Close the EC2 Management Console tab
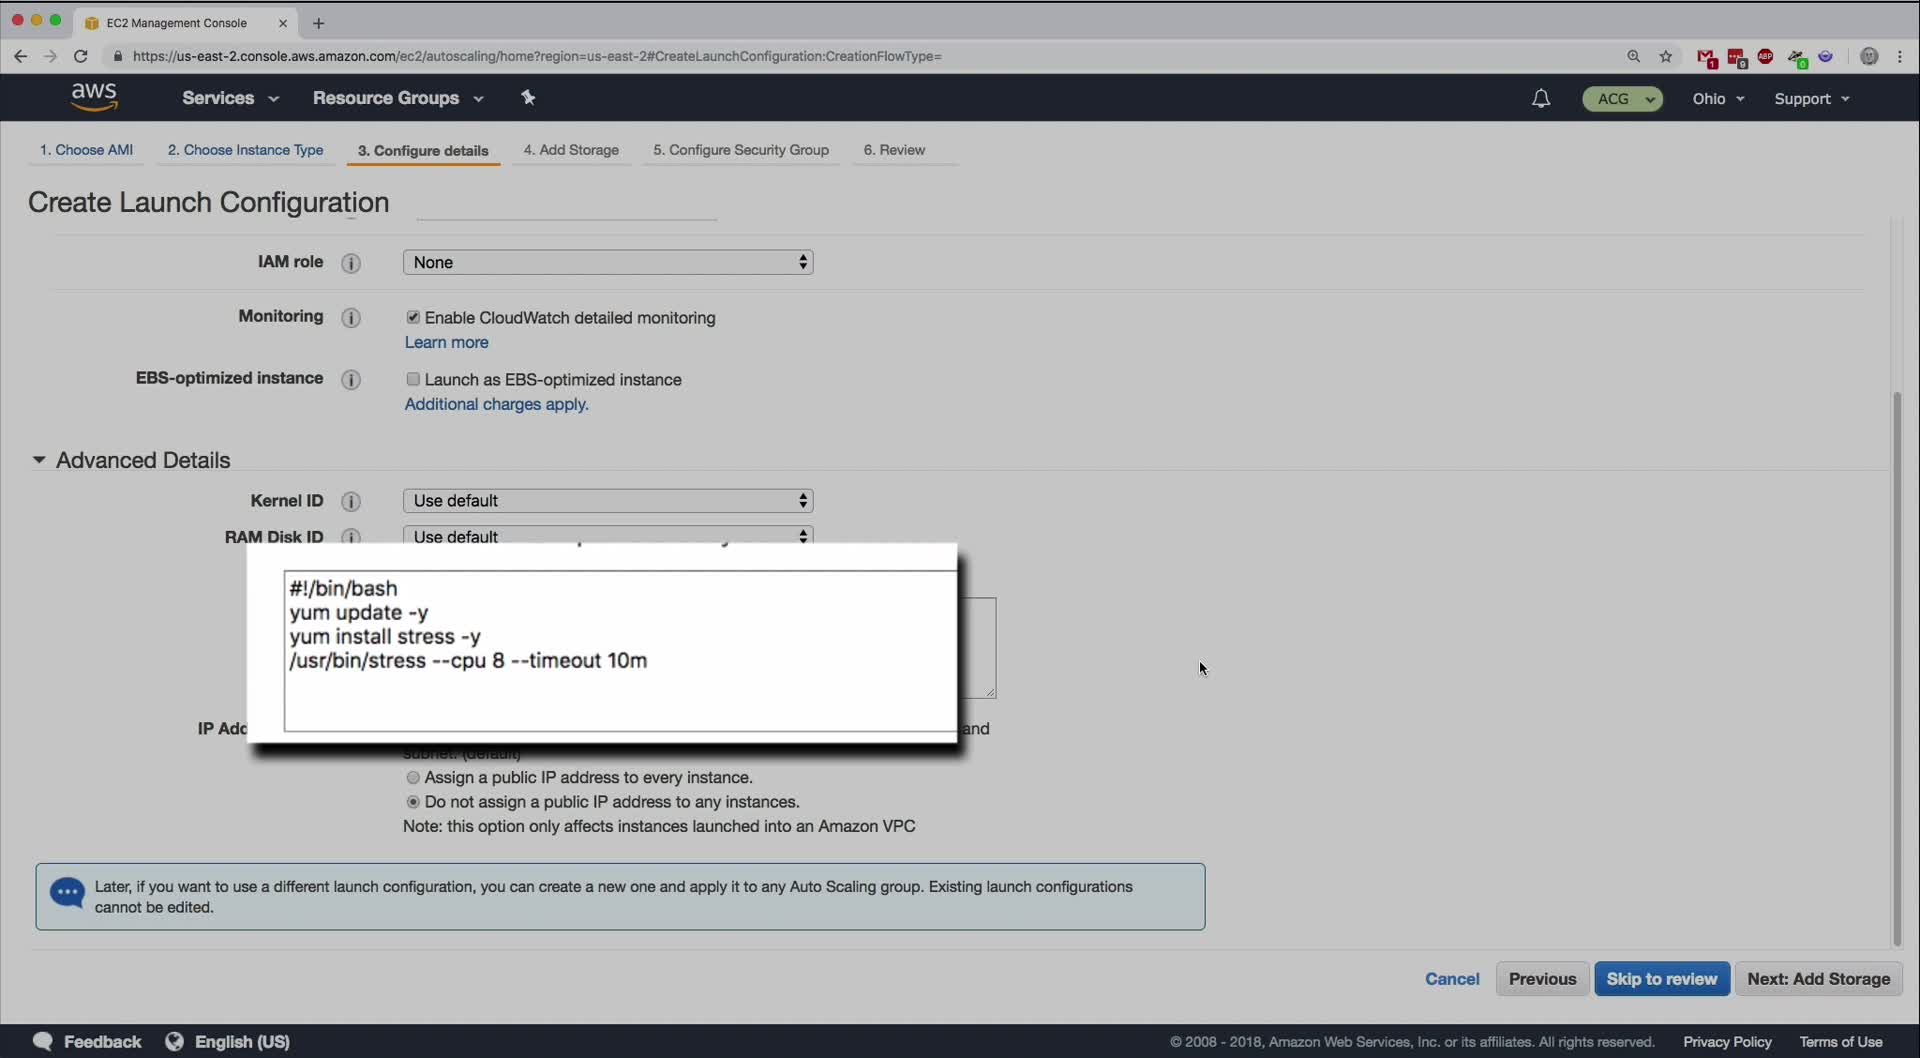This screenshot has width=1920, height=1058. pos(283,23)
